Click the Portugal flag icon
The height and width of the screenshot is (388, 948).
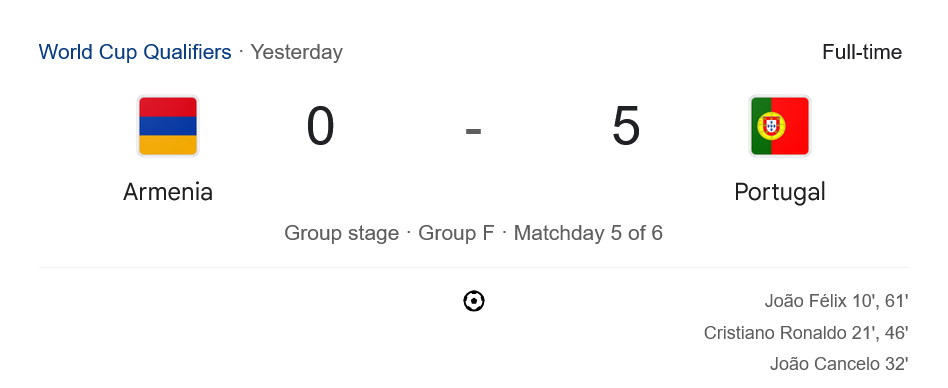[x=779, y=126]
